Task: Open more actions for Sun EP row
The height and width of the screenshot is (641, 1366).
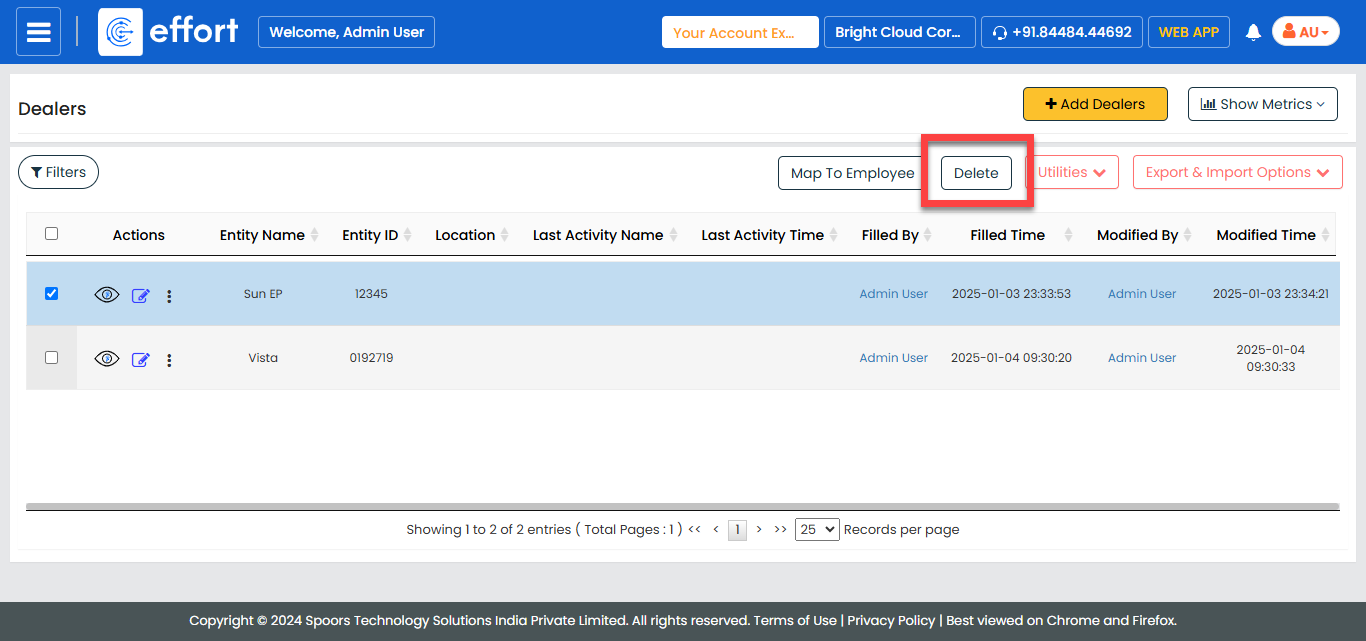Action: (x=169, y=296)
